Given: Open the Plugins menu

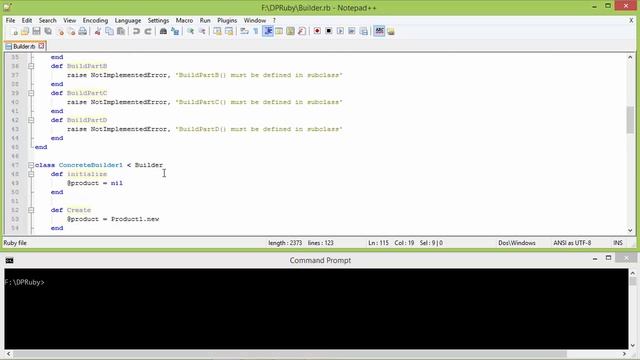Looking at the screenshot, I should (x=227, y=20).
